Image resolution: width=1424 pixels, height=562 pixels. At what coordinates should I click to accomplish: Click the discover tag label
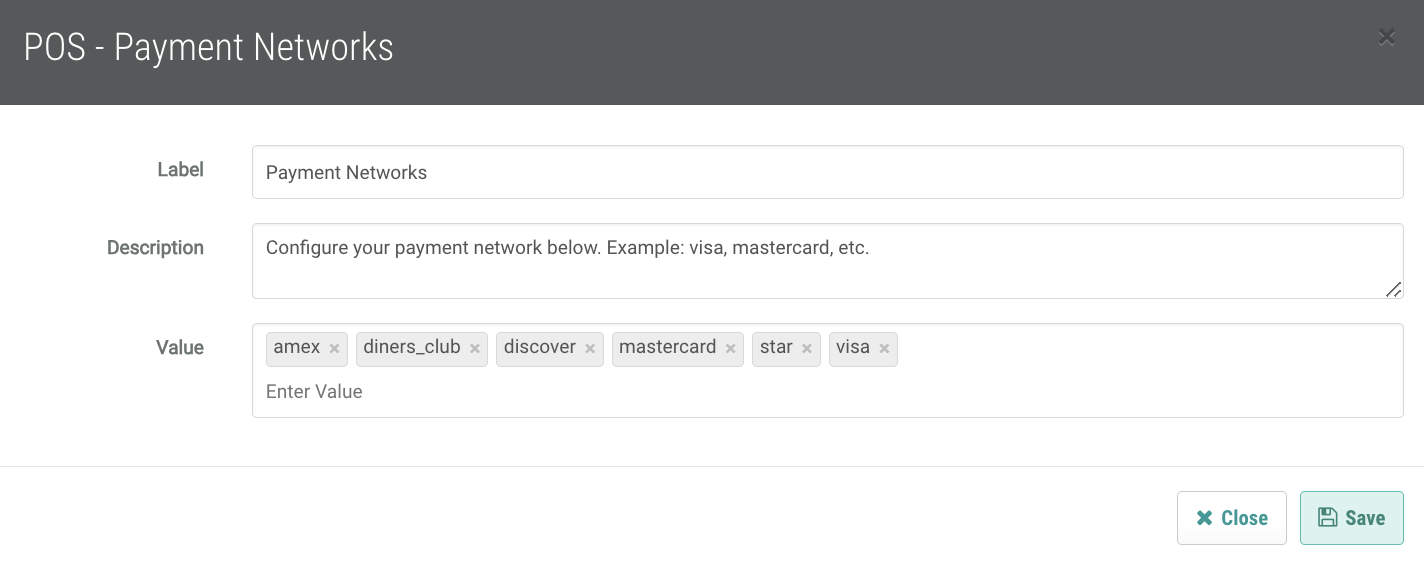pyautogui.click(x=540, y=348)
